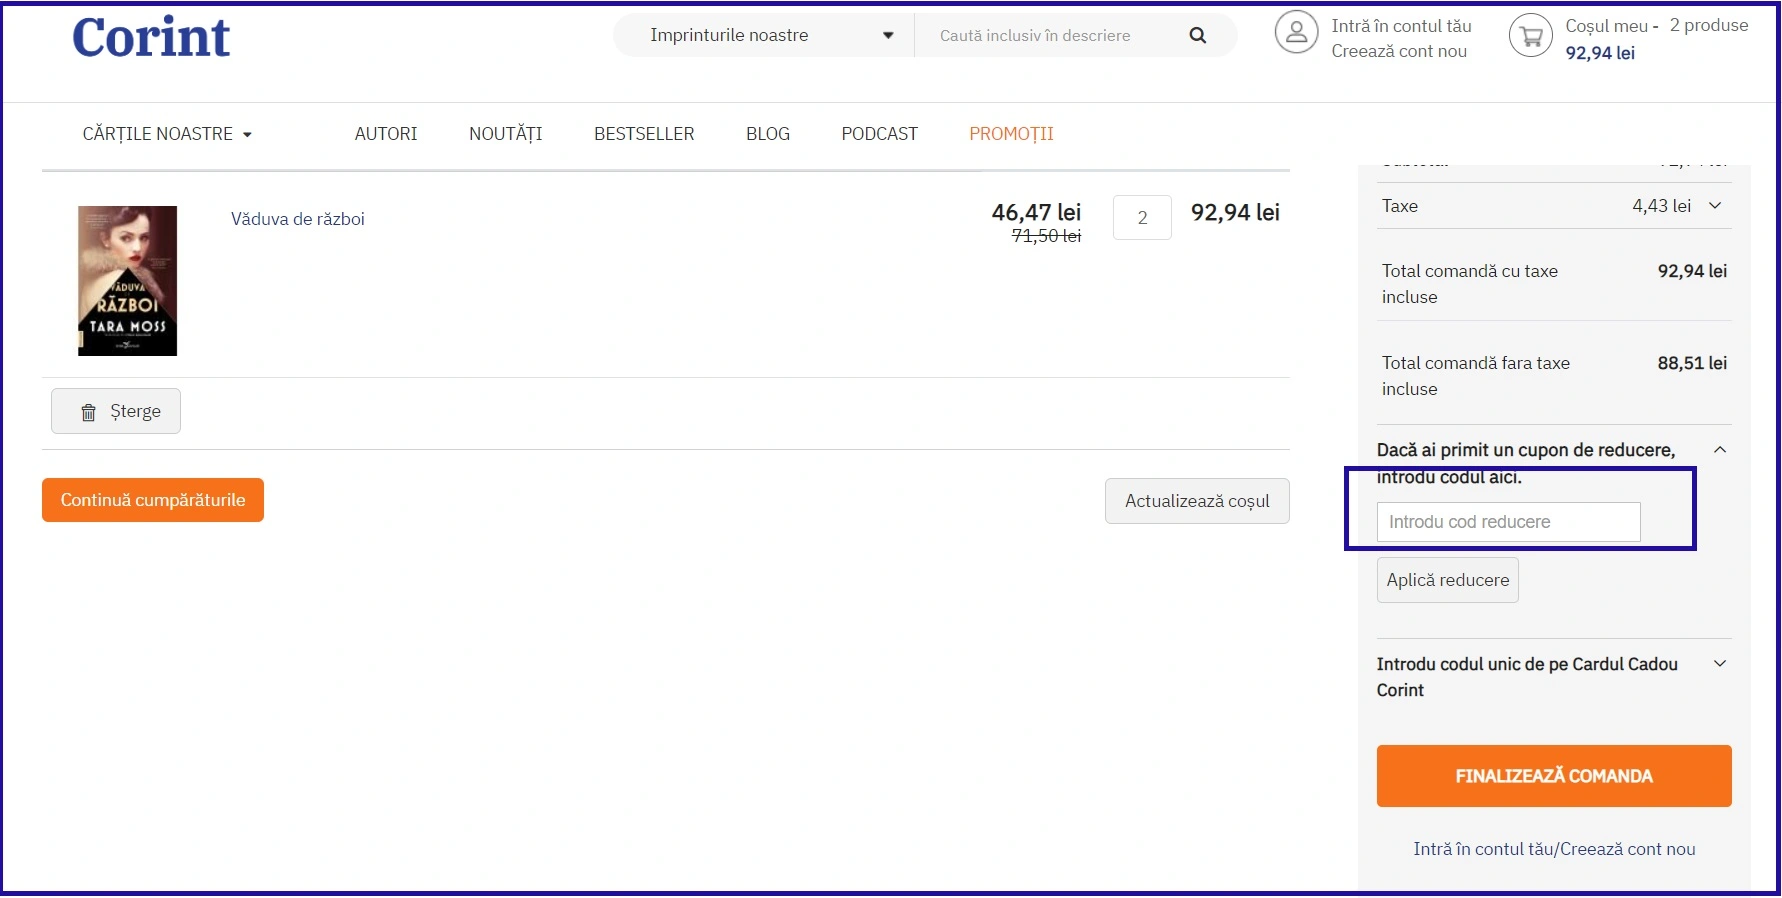Click the 'Introdu cod reducere' input field
The height and width of the screenshot is (898, 1782).
point(1508,522)
